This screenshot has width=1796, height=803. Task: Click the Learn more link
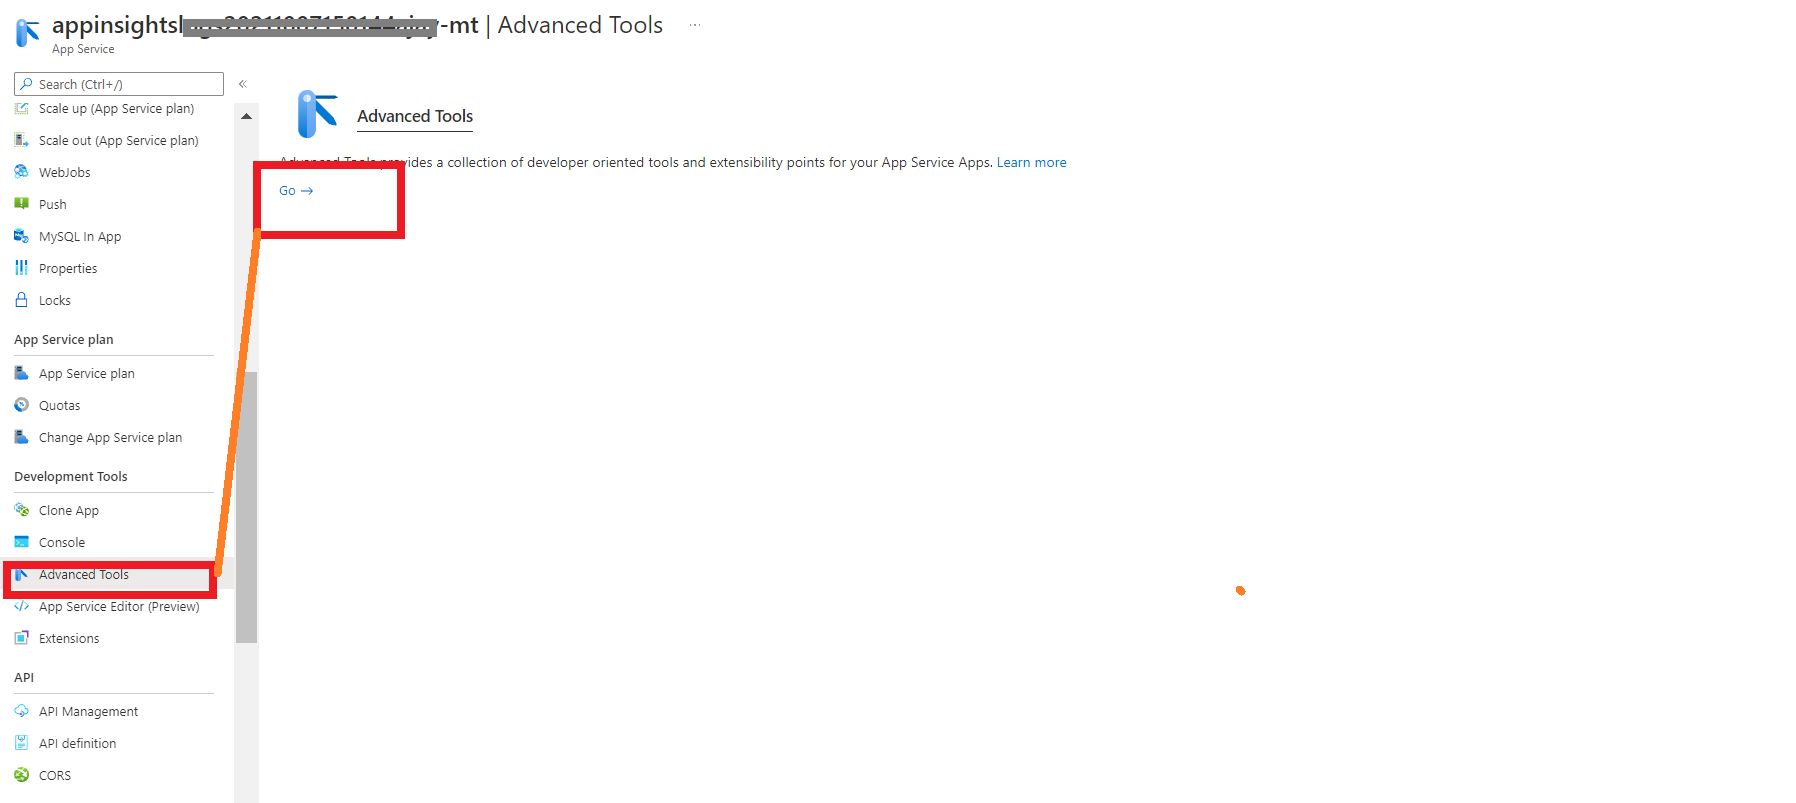tap(1031, 162)
